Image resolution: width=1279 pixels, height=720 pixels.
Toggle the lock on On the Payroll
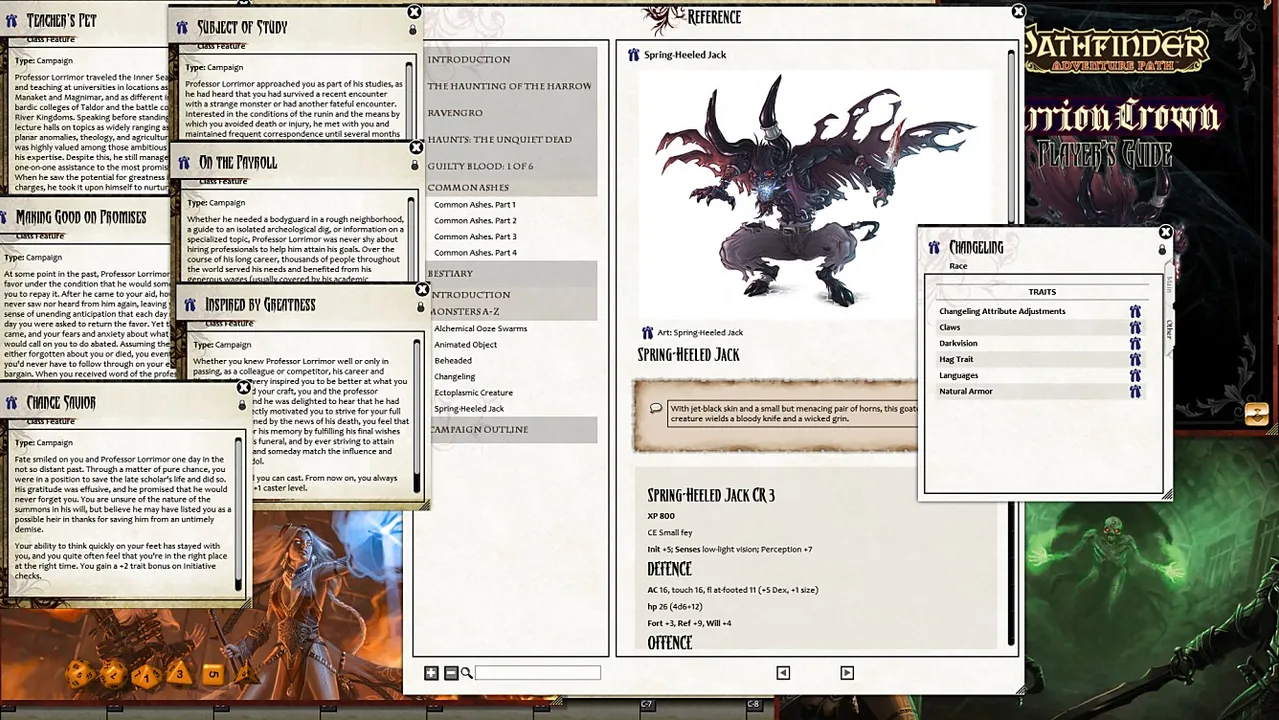click(414, 165)
